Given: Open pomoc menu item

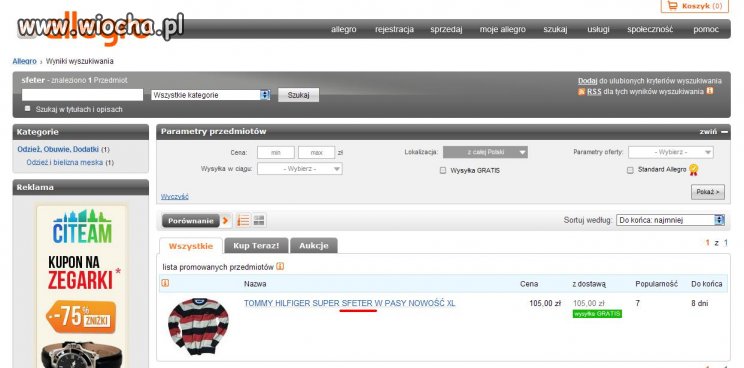Looking at the screenshot, I should click(706, 29).
